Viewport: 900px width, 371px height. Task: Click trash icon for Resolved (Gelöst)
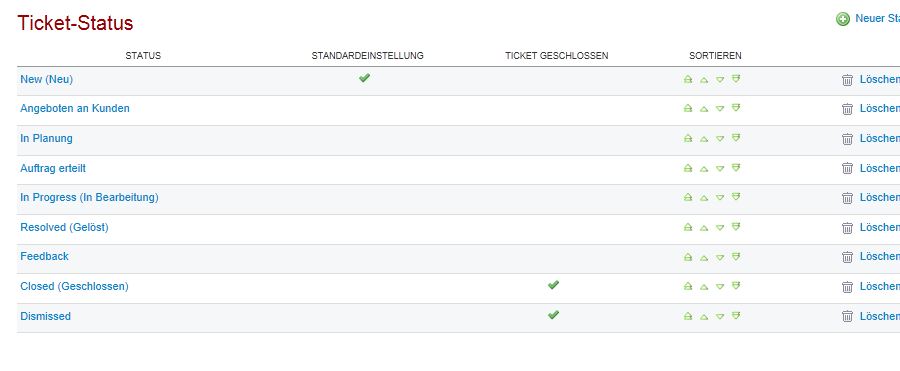[x=847, y=227]
